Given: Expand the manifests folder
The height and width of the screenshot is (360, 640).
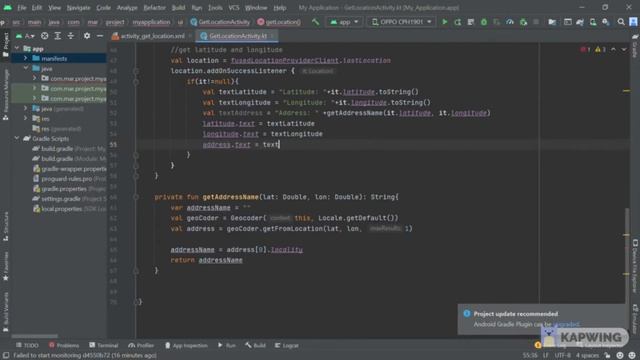Looking at the screenshot, I should coord(26,58).
